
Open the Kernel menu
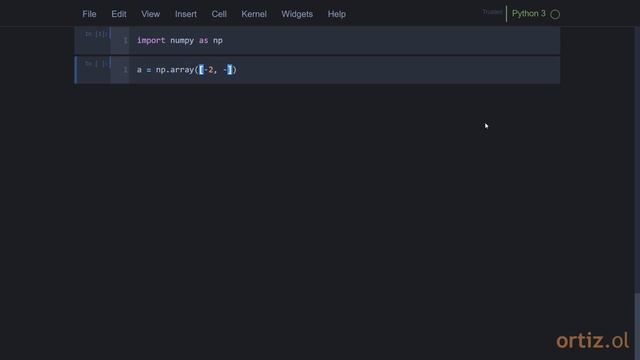point(254,14)
